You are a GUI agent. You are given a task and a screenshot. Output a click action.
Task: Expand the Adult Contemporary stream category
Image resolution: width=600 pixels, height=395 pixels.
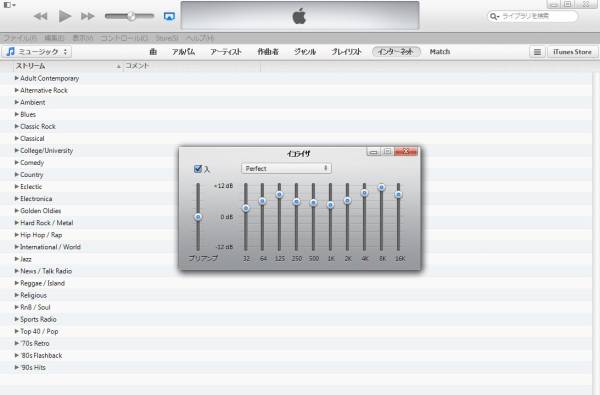coord(16,78)
